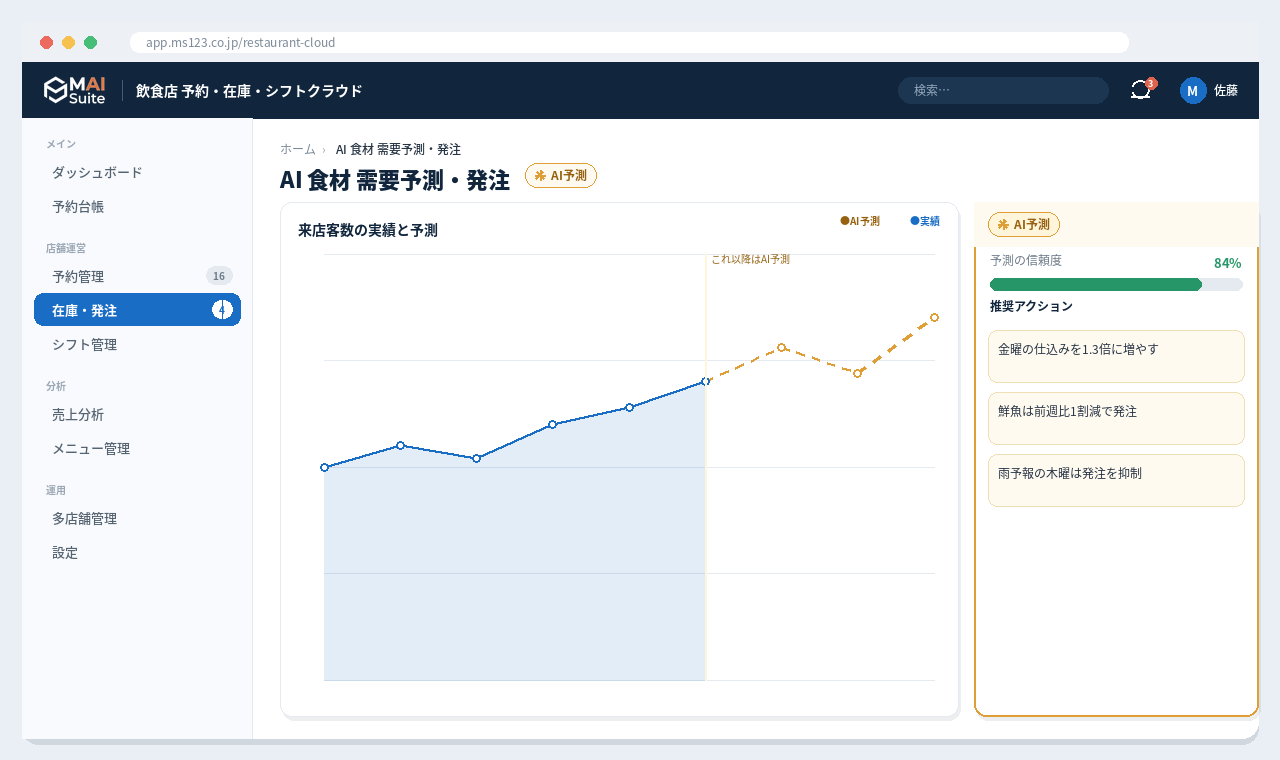1280x760 pixels.
Task: Click the orange AI予測 legend dot
Action: click(845, 220)
